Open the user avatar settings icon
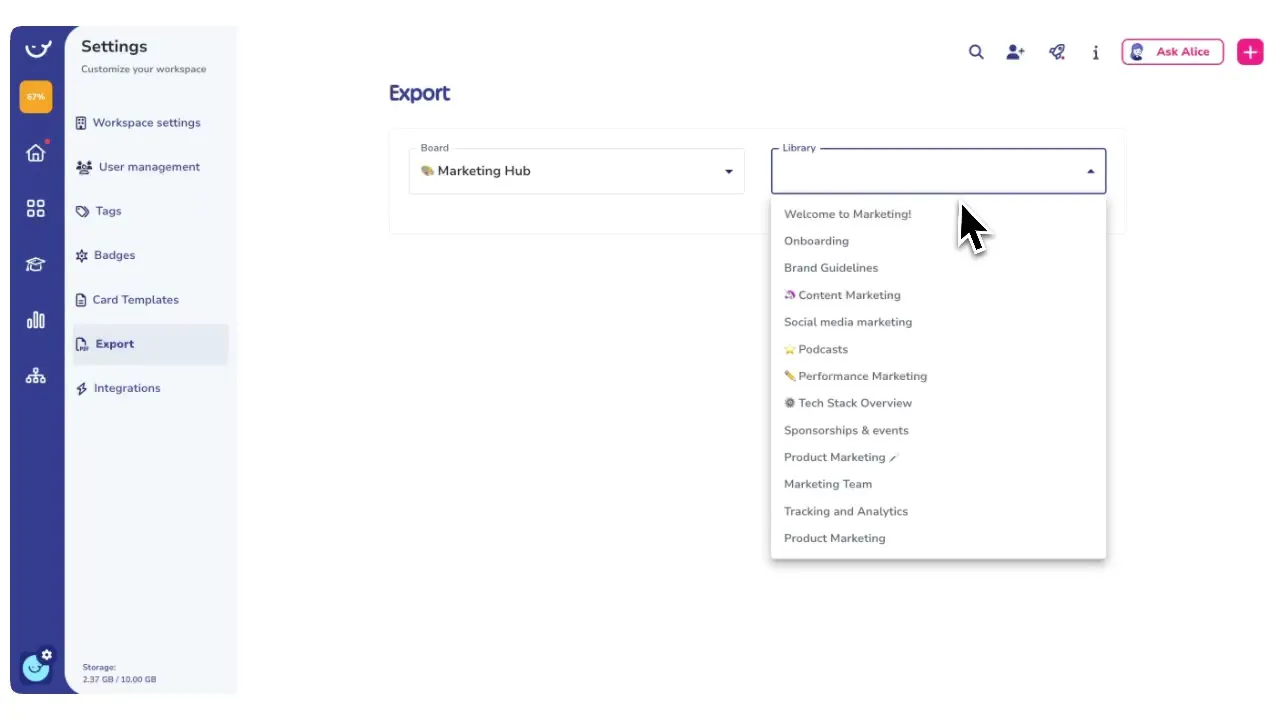This screenshot has height=720, width=1280. click(36, 665)
